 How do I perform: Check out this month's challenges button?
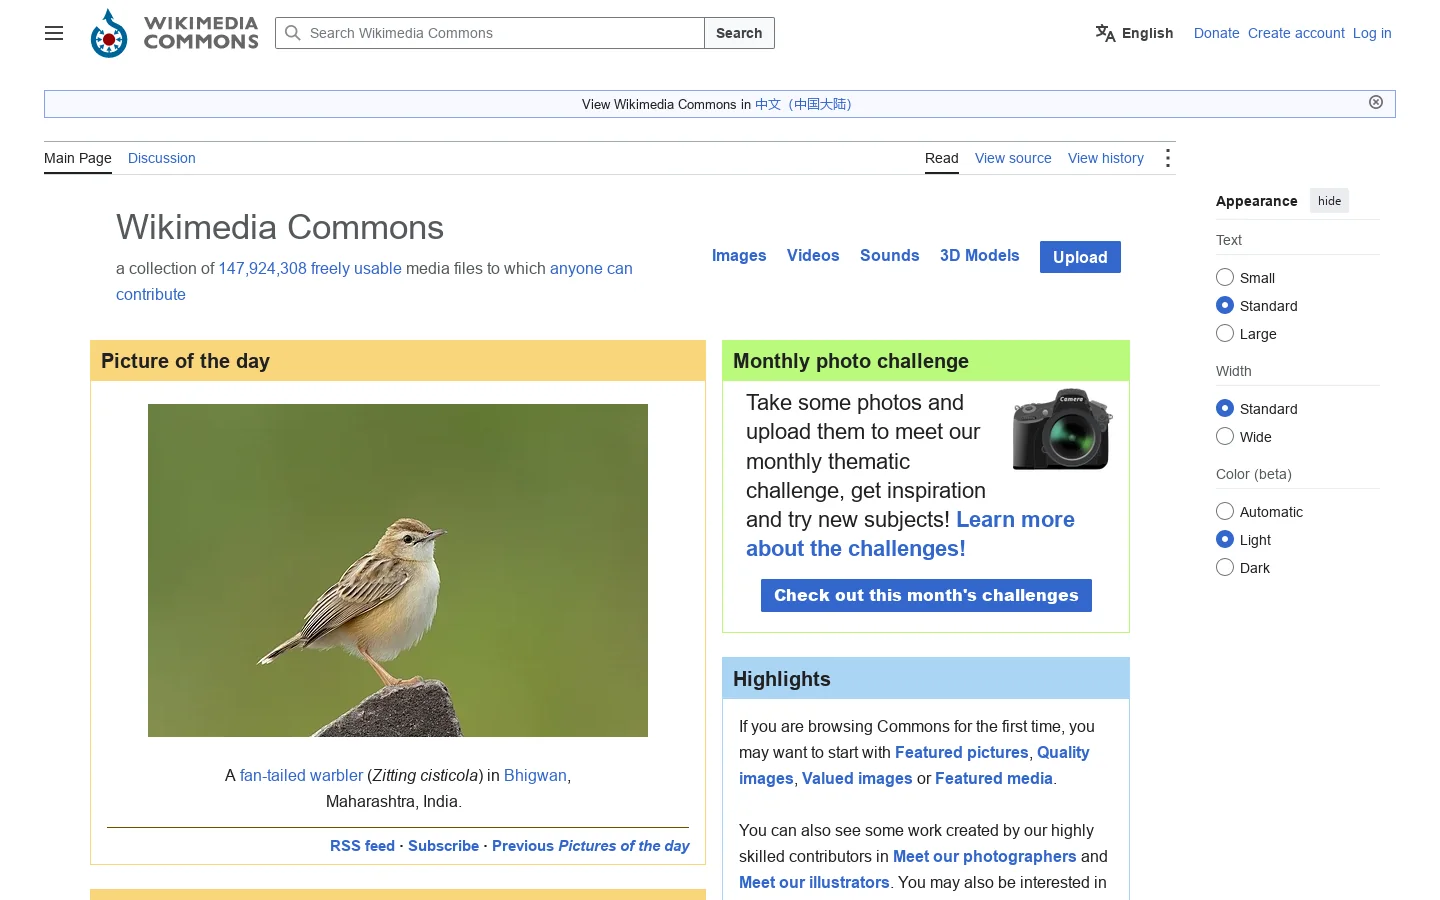click(926, 595)
